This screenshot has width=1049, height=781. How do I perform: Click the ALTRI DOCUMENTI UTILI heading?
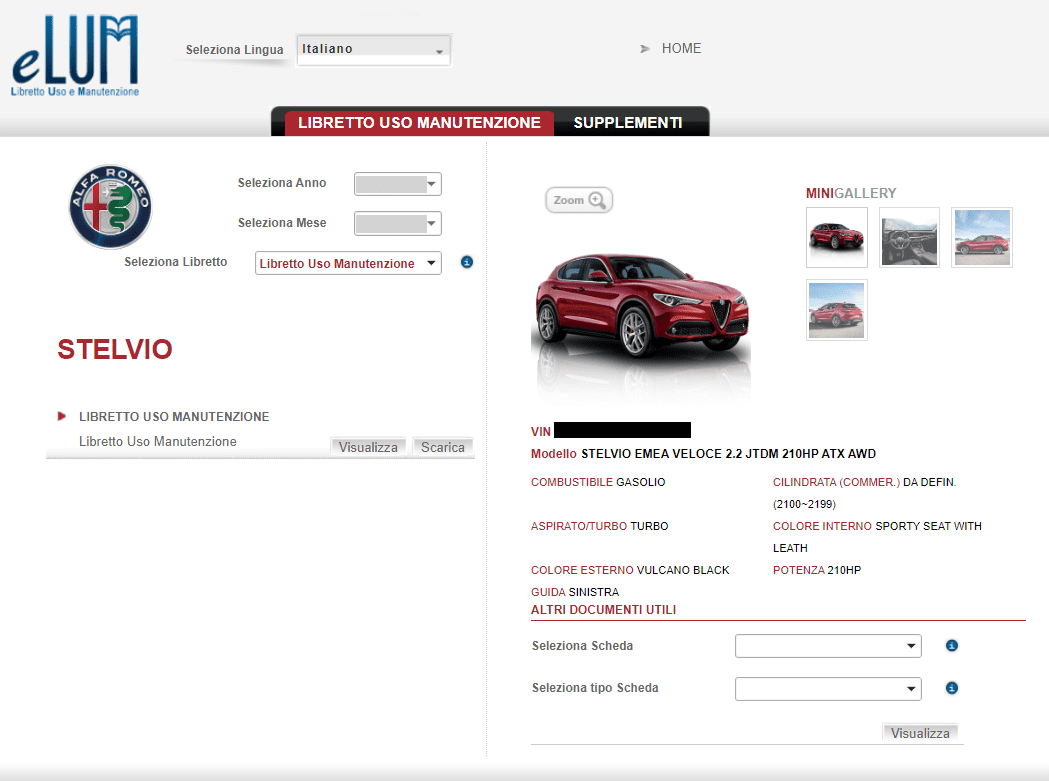coord(603,610)
